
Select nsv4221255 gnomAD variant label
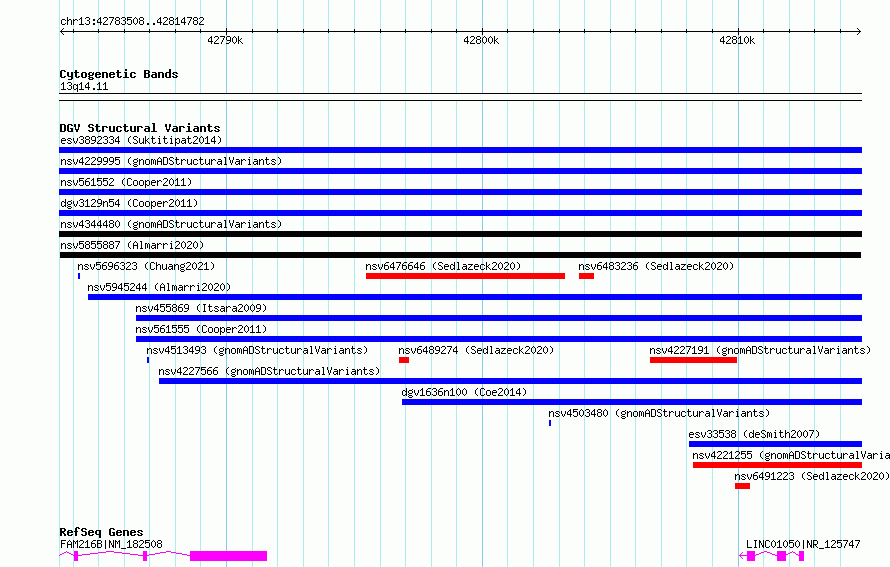[791, 455]
